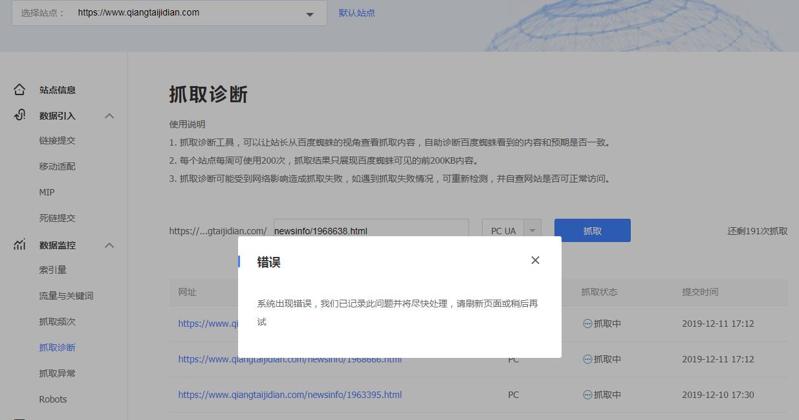Click the 默认站点 link
The image size is (799, 420).
click(357, 13)
